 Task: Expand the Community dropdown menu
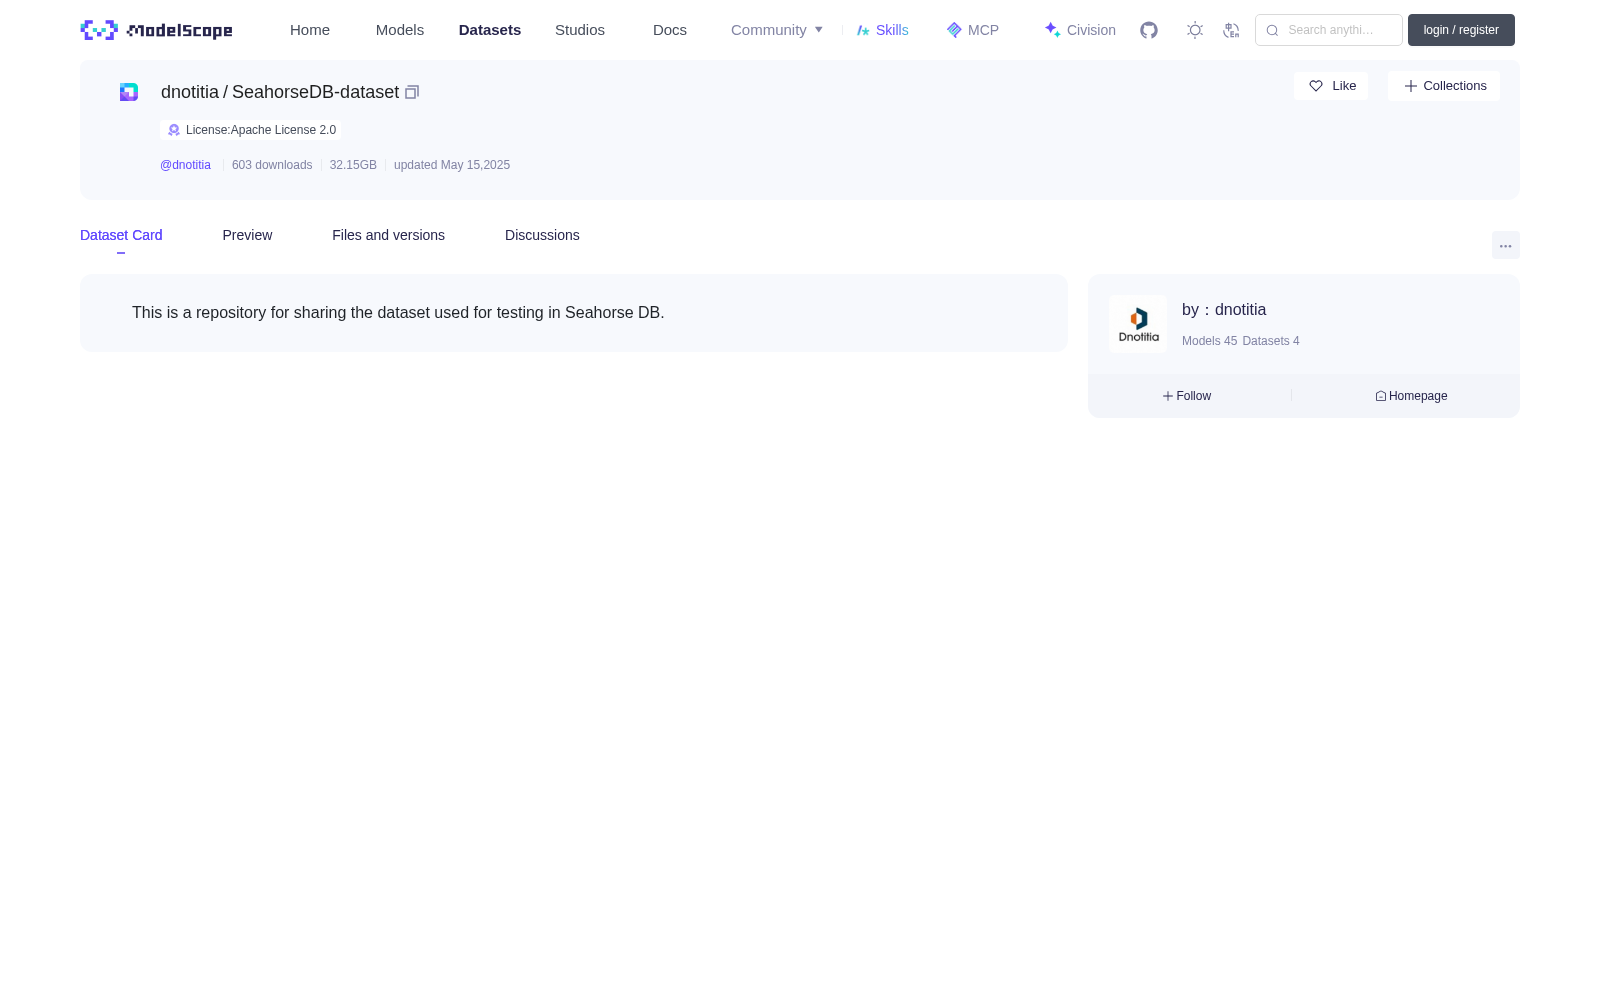click(x=777, y=30)
